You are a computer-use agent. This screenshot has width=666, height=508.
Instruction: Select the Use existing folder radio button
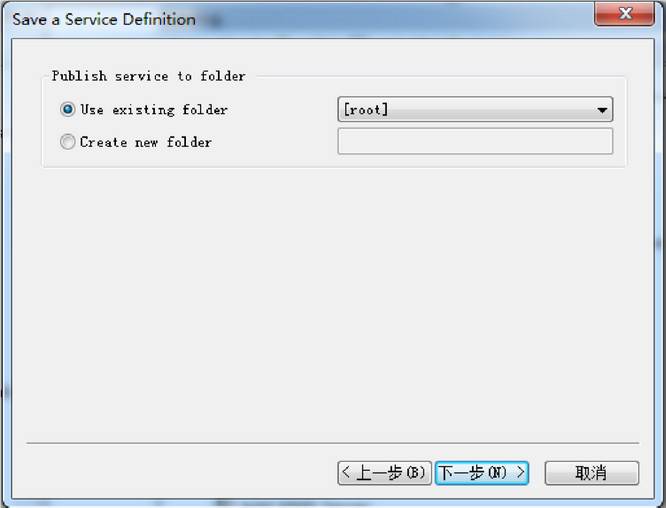click(68, 110)
